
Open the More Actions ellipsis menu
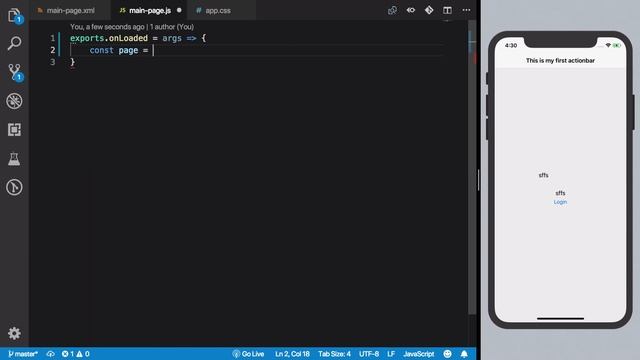click(466, 10)
